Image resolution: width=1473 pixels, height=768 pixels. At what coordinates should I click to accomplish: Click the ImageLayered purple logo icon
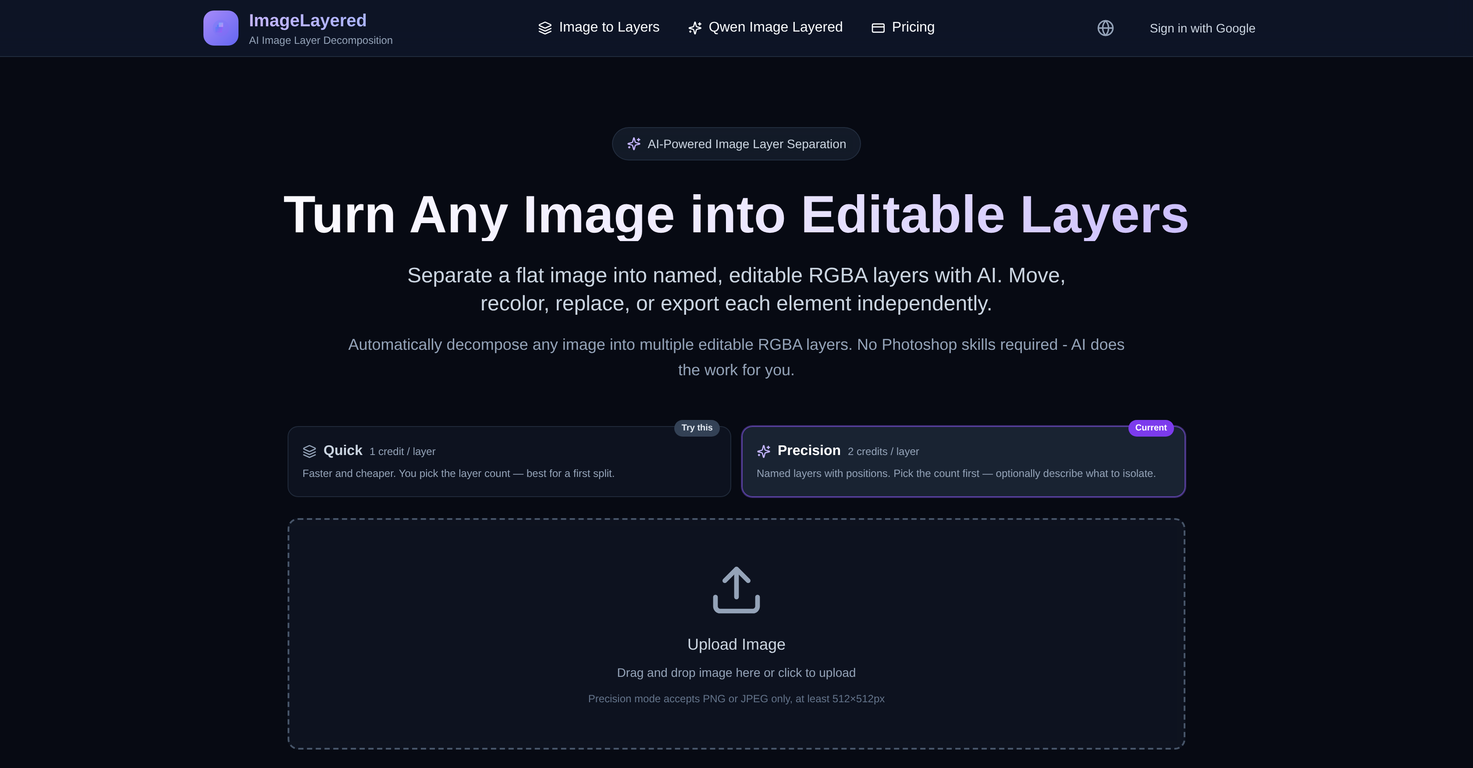point(221,28)
